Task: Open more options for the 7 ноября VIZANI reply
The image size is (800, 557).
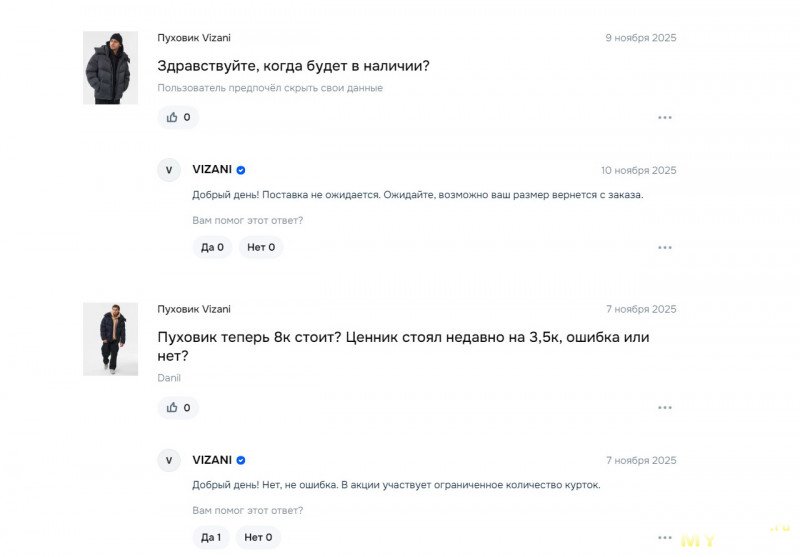Action: tap(665, 537)
